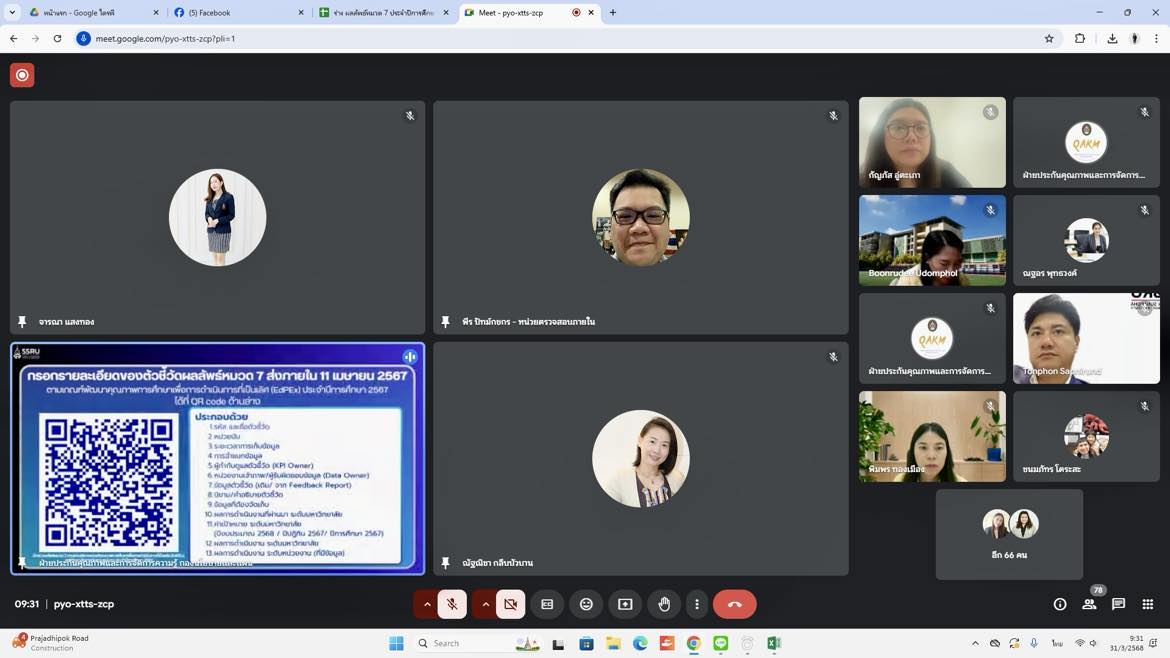Show the participants list with 78 badge

tap(1089, 604)
